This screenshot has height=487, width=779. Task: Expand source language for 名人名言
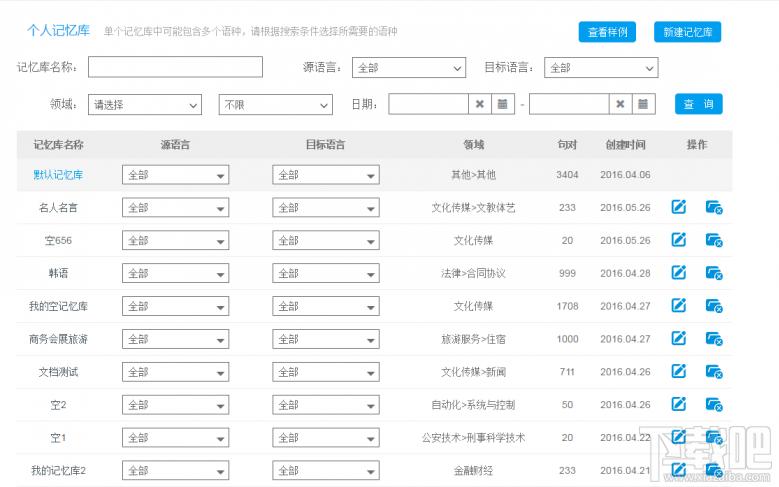tap(175, 208)
